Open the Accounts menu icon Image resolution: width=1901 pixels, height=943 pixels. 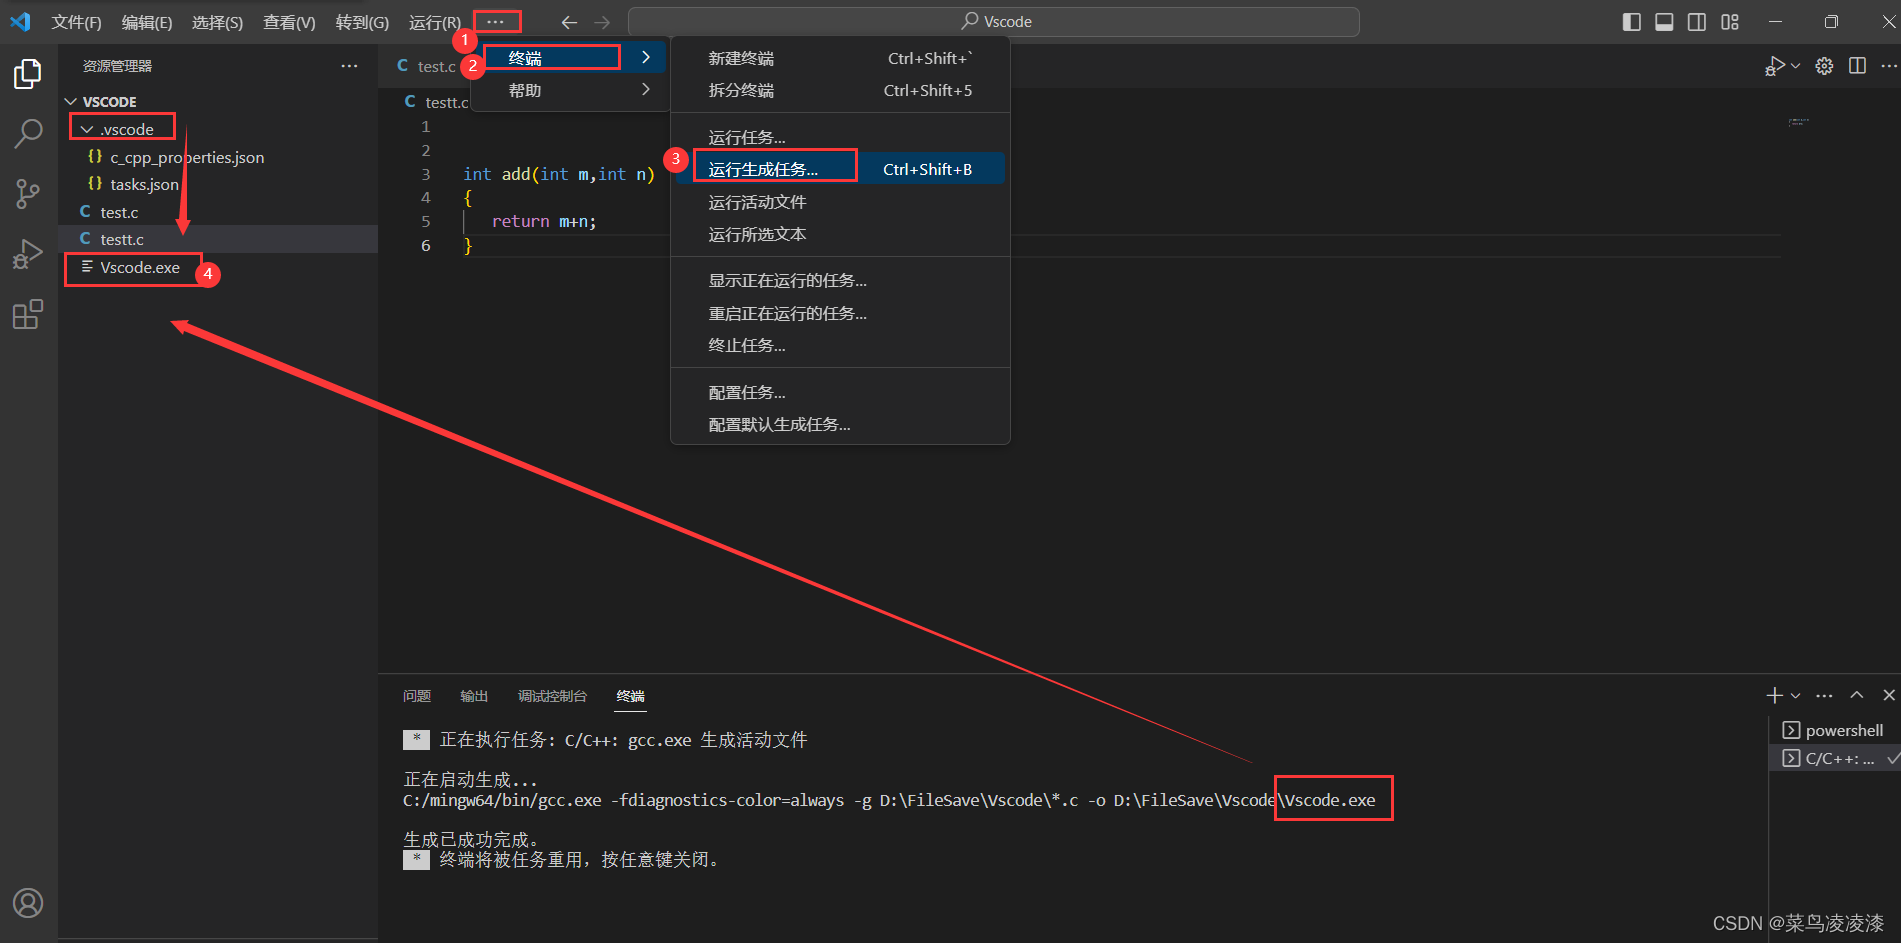(28, 903)
